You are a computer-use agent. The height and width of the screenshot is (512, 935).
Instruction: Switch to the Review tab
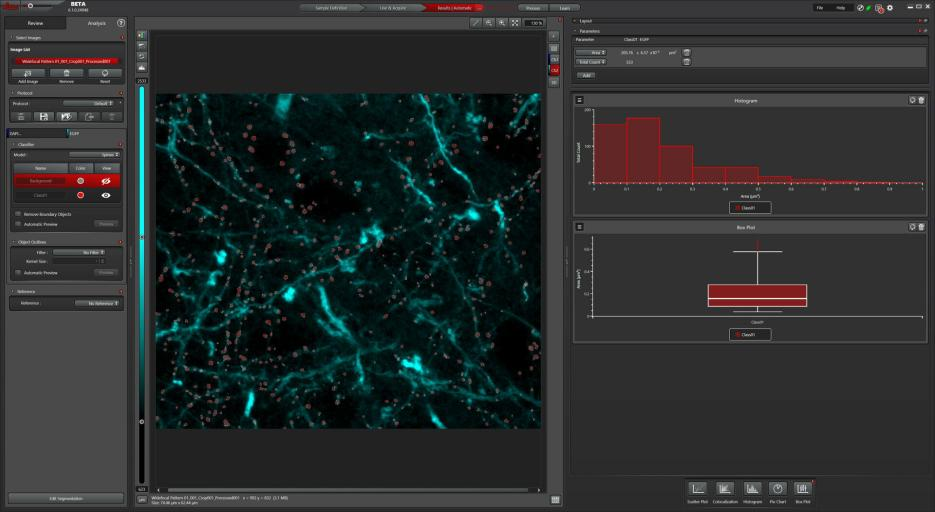point(35,23)
